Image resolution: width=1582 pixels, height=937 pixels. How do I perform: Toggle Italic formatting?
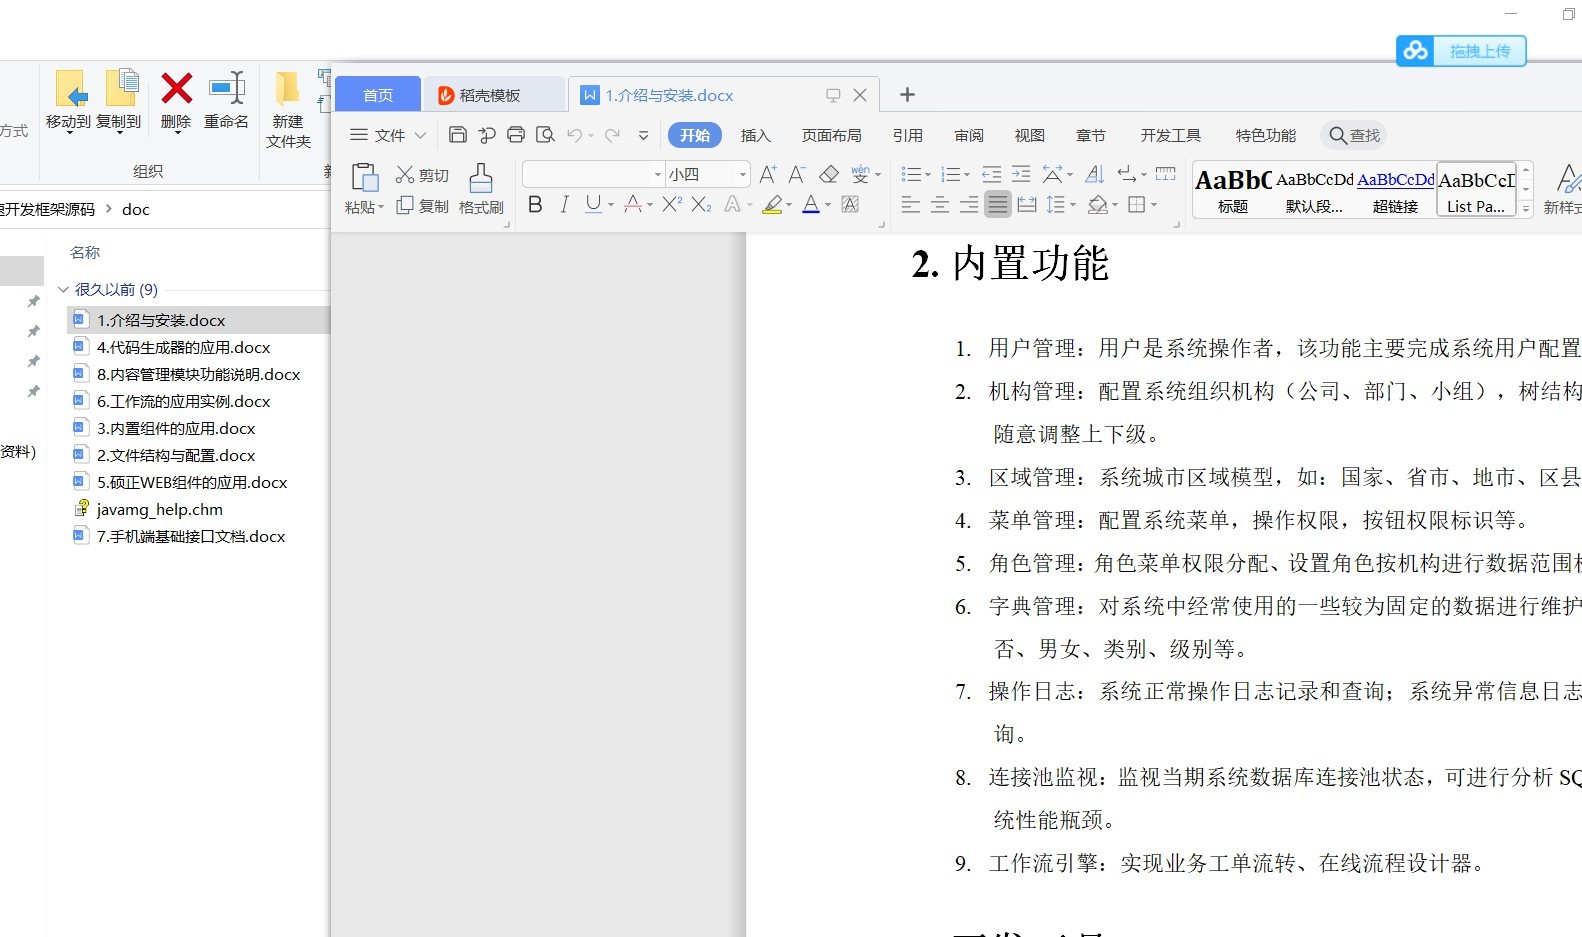pos(565,205)
